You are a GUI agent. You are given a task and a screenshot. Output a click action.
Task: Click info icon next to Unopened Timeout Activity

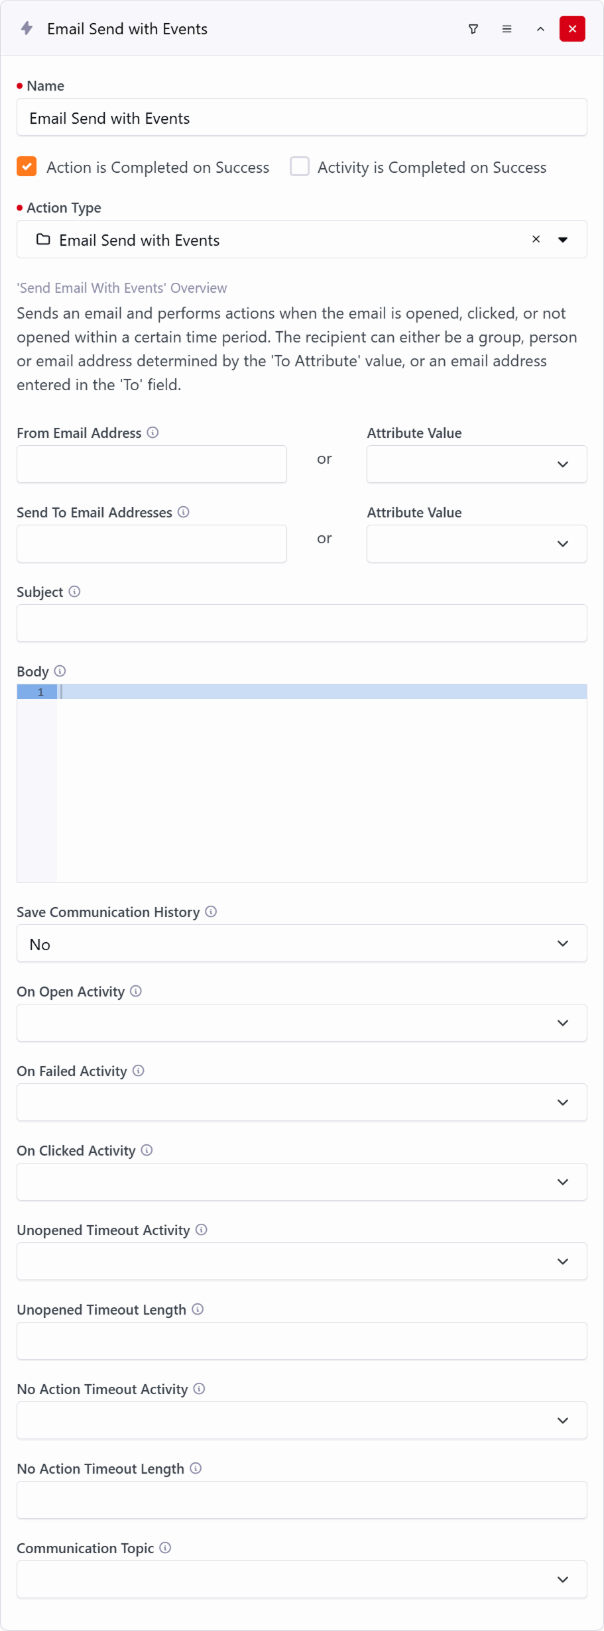pyautogui.click(x=201, y=1230)
